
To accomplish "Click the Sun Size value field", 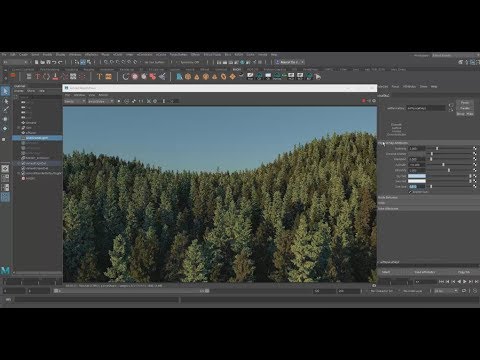I will click(417, 187).
